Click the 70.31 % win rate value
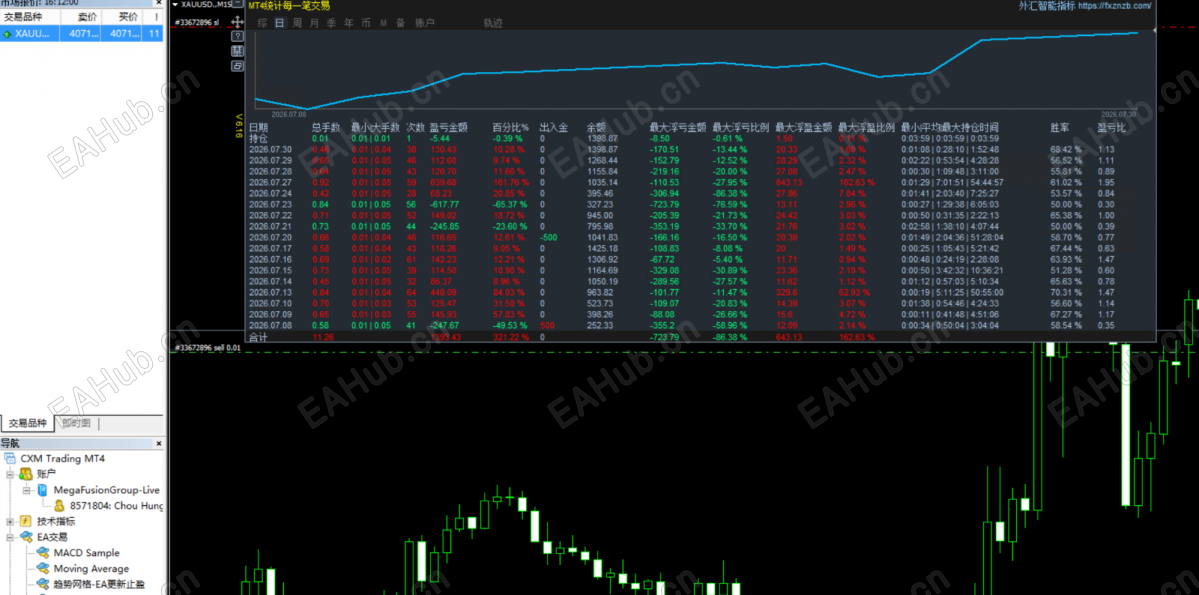Screen dimensions: 1199x595 pos(1067,292)
